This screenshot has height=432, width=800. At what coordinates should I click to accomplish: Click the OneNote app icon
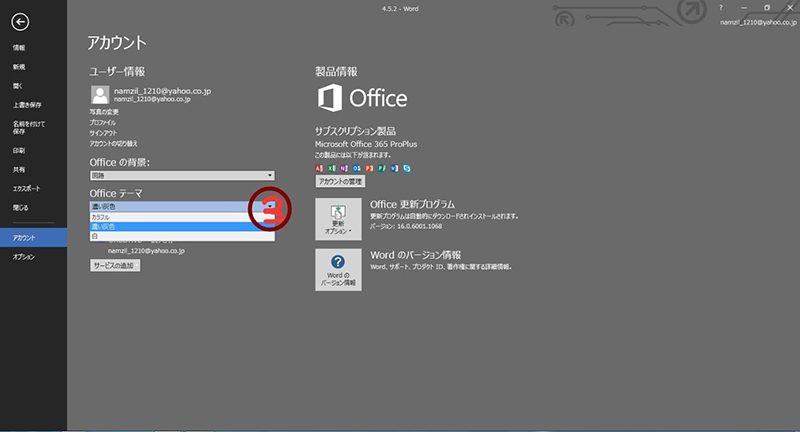point(344,168)
